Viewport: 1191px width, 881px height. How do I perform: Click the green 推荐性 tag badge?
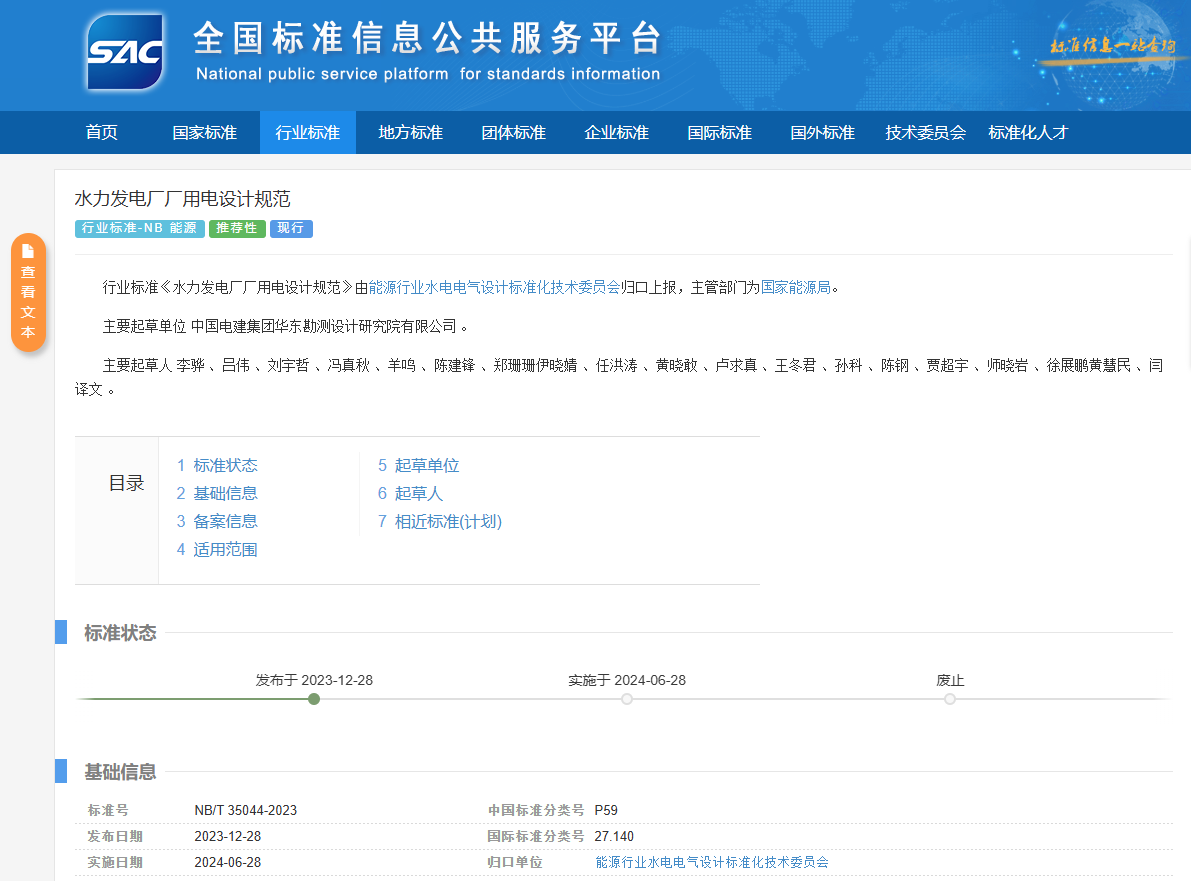[x=237, y=228]
